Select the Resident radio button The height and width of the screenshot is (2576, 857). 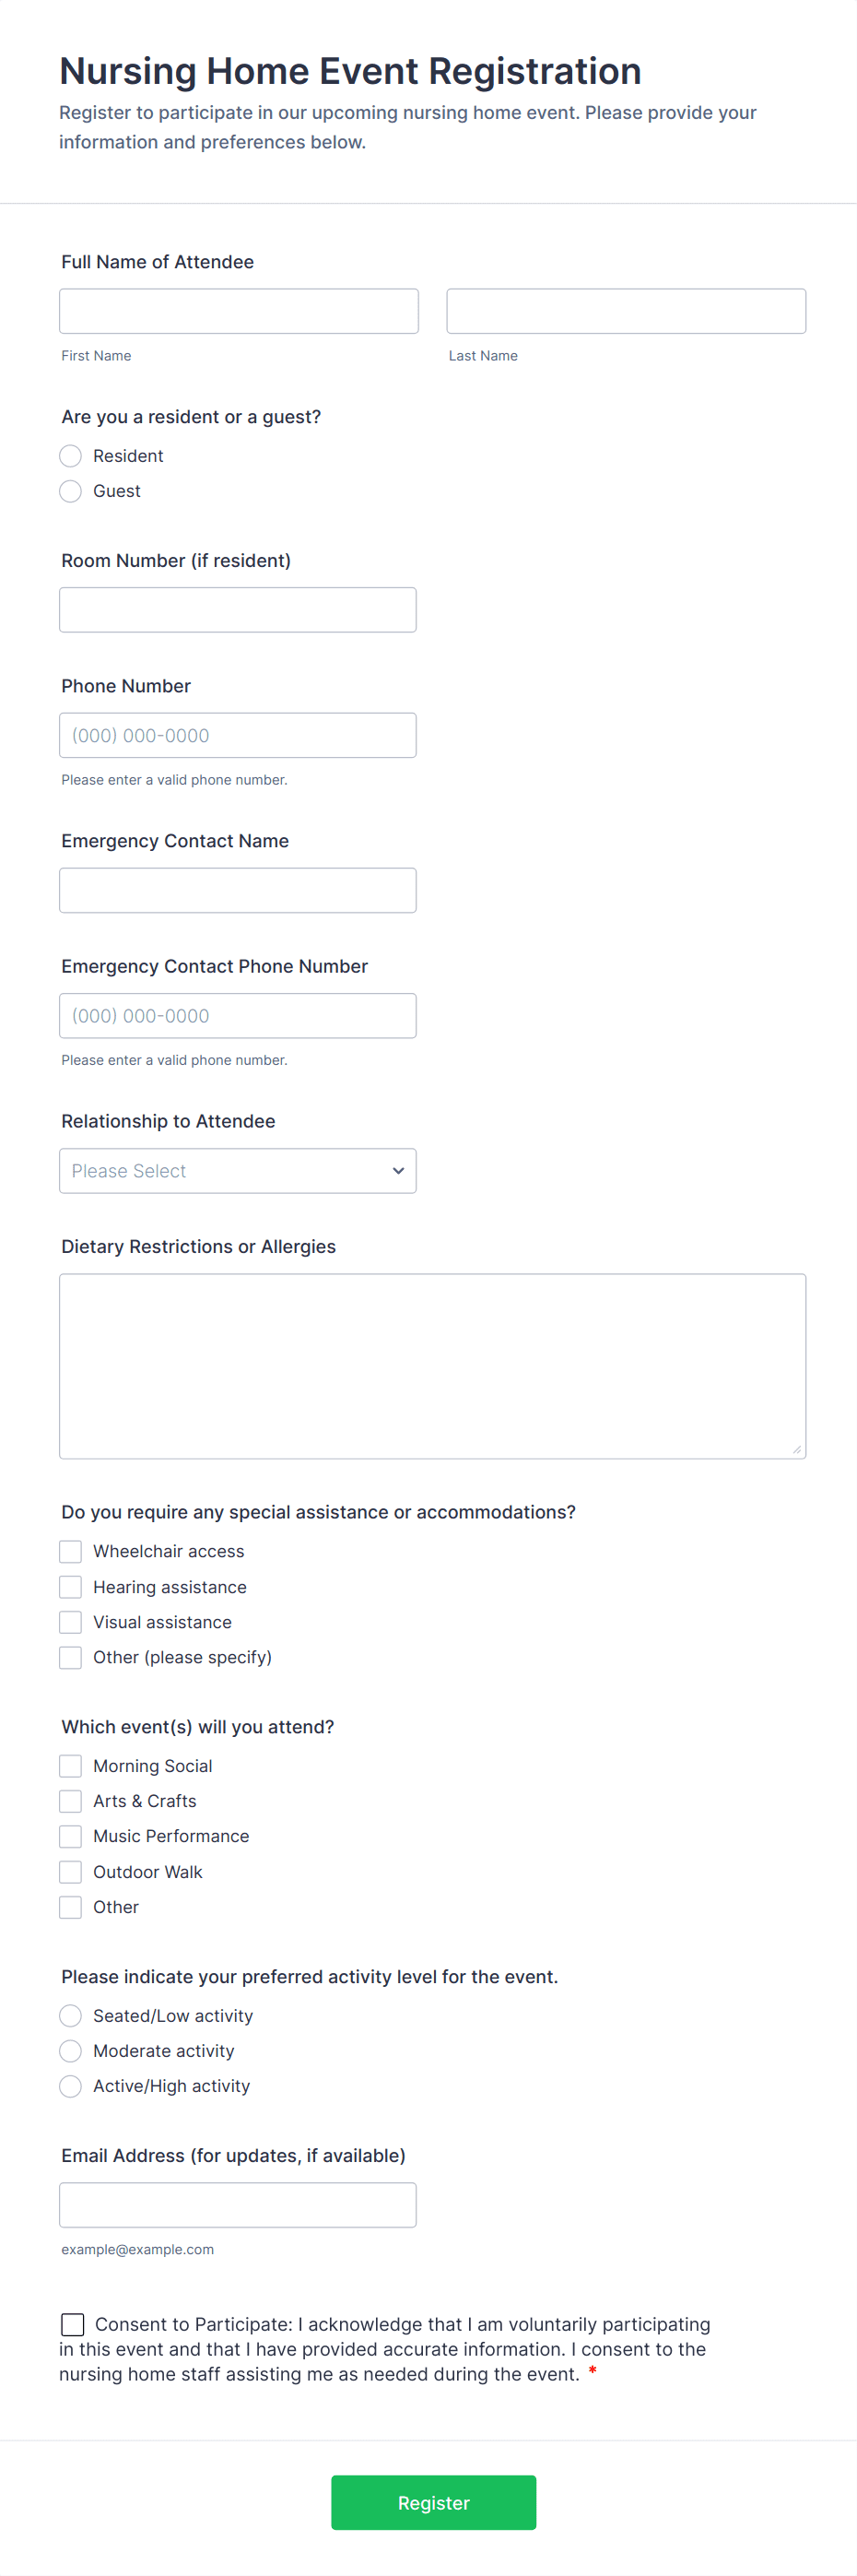[70, 455]
